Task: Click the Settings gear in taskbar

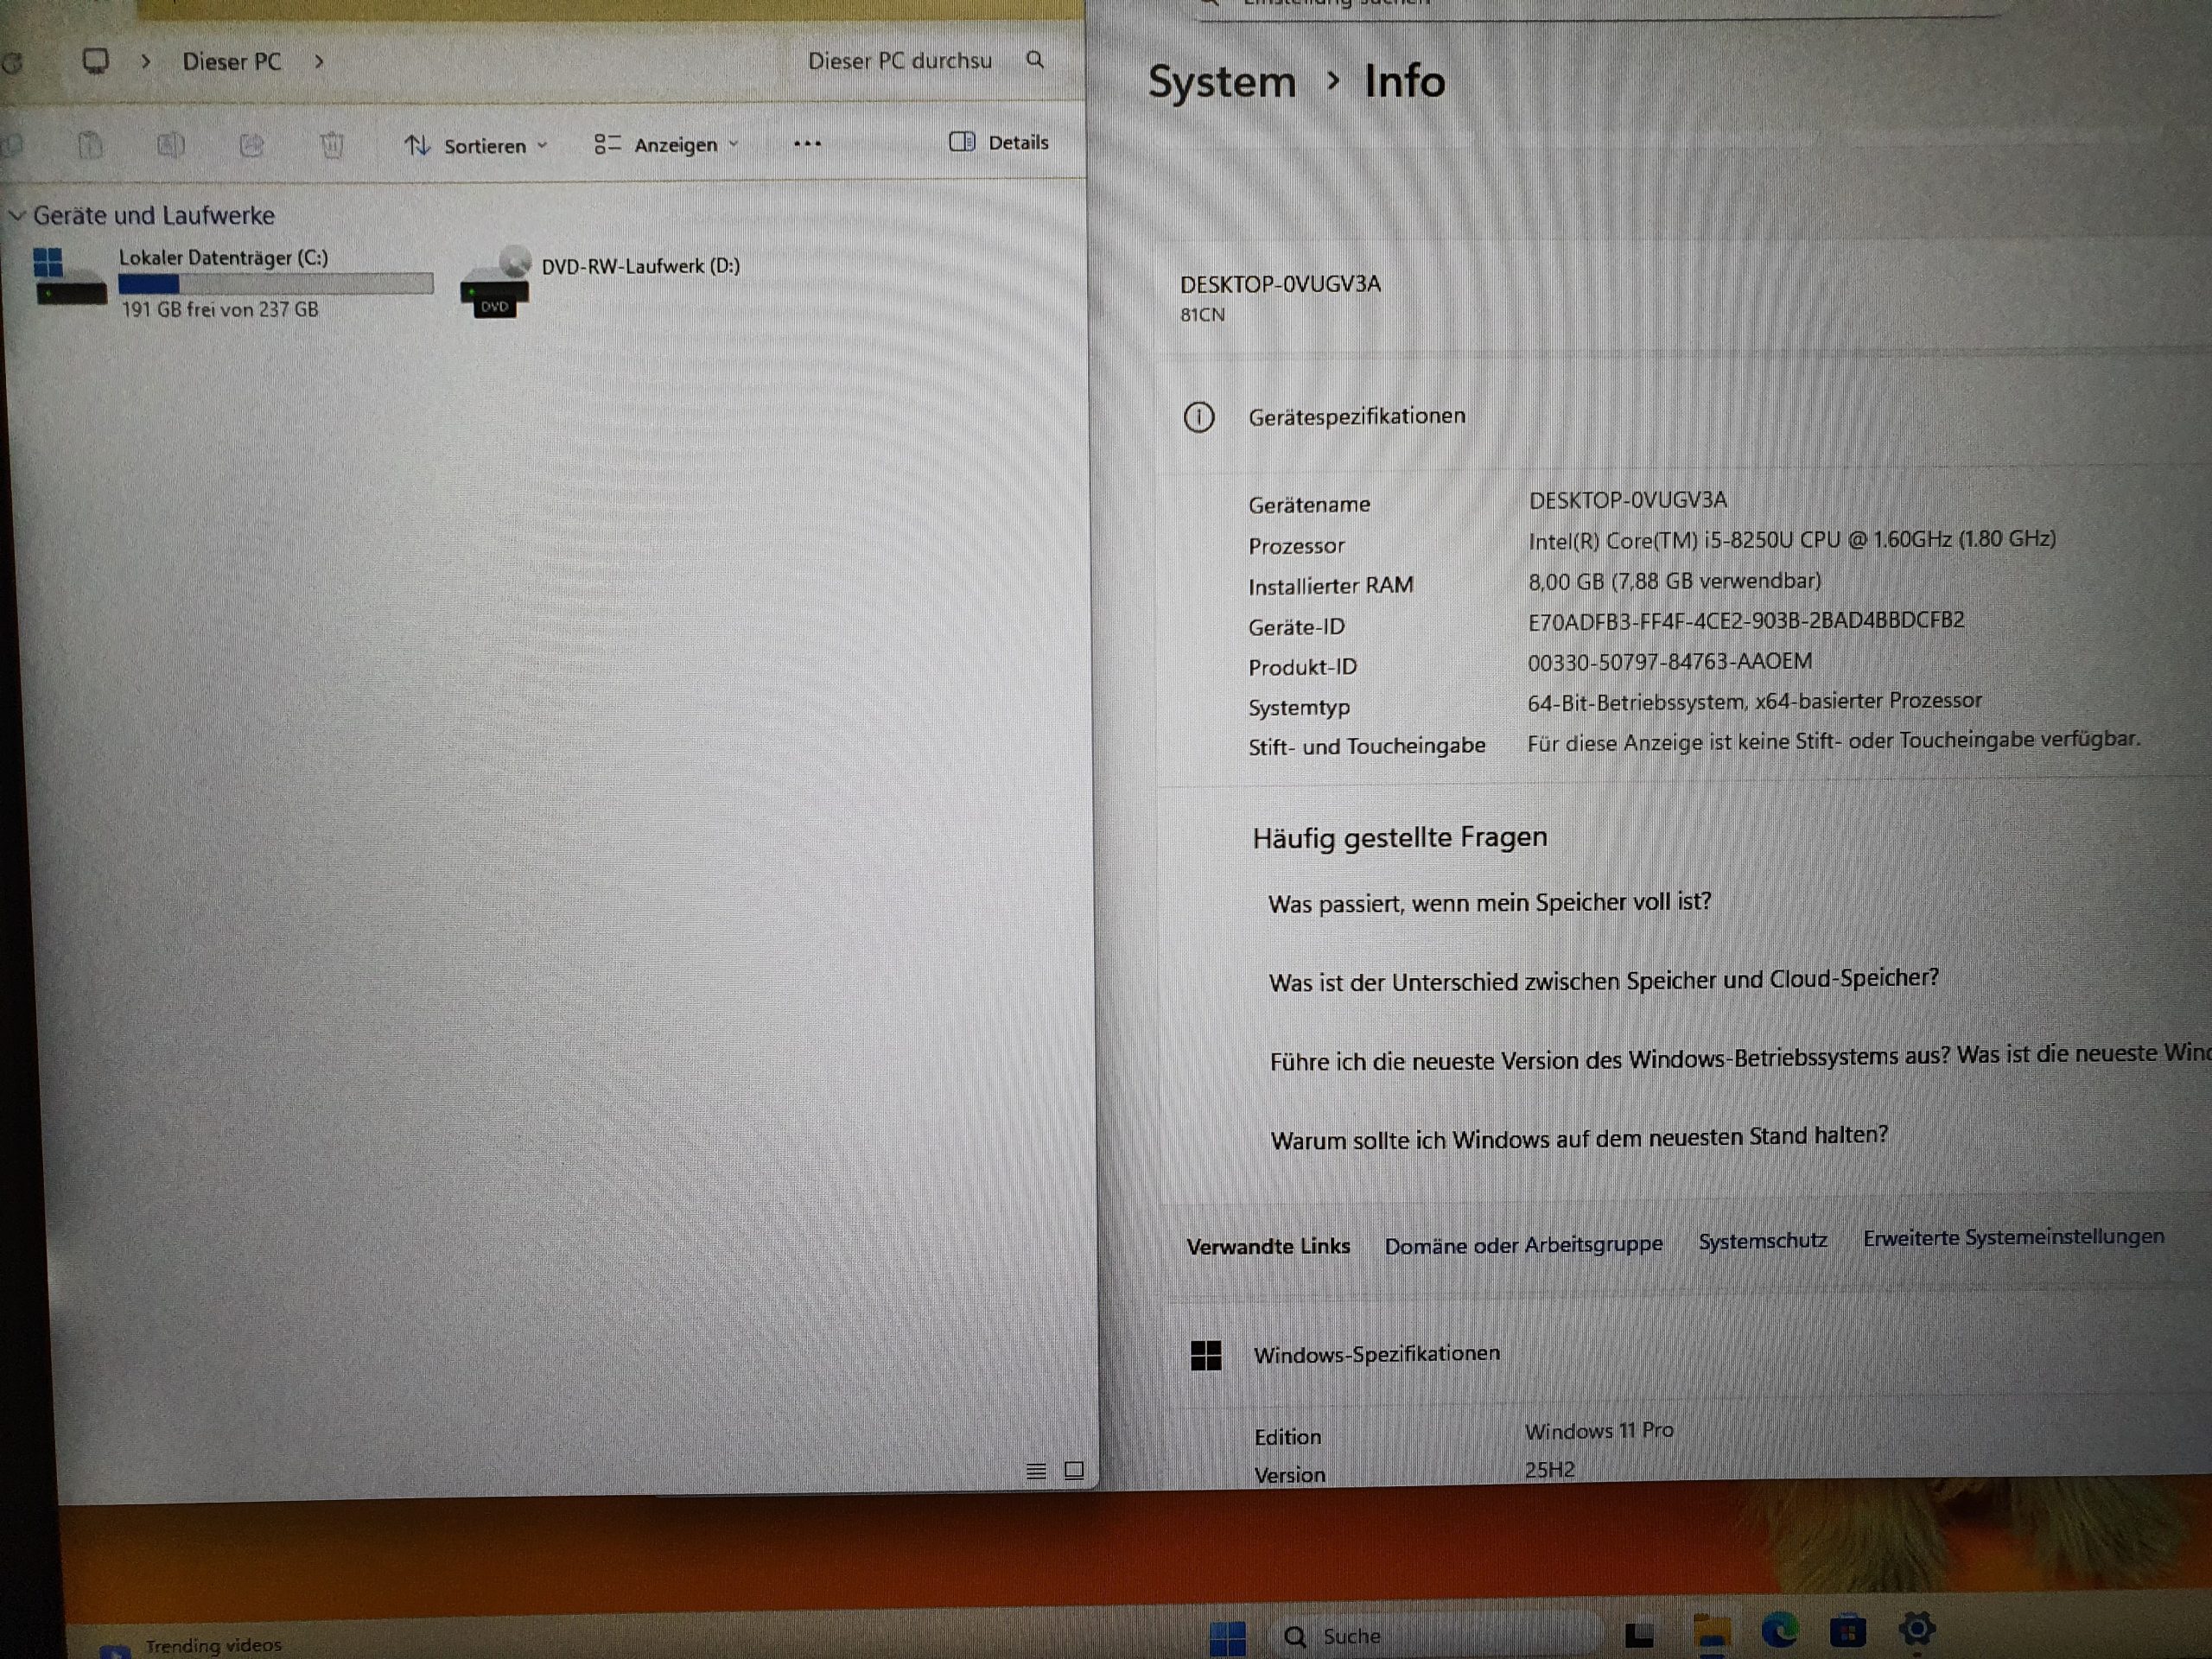Action: (1916, 1629)
